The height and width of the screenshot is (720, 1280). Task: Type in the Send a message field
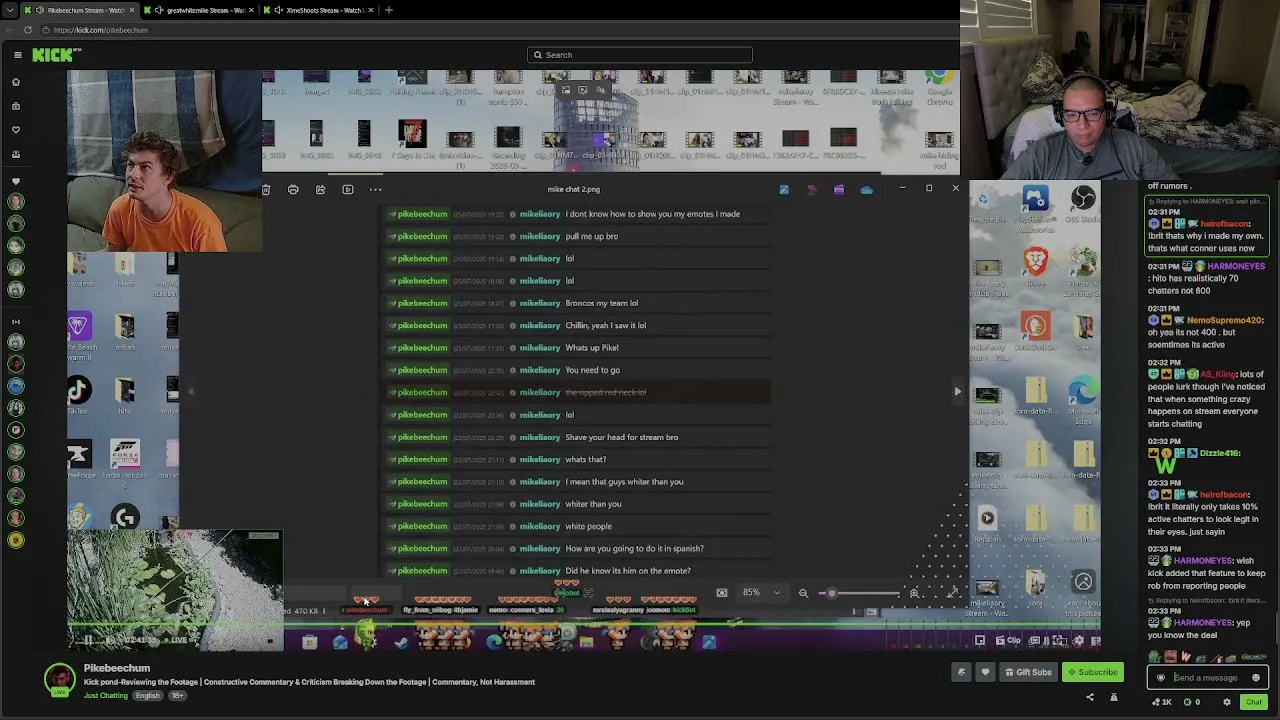point(1207,678)
